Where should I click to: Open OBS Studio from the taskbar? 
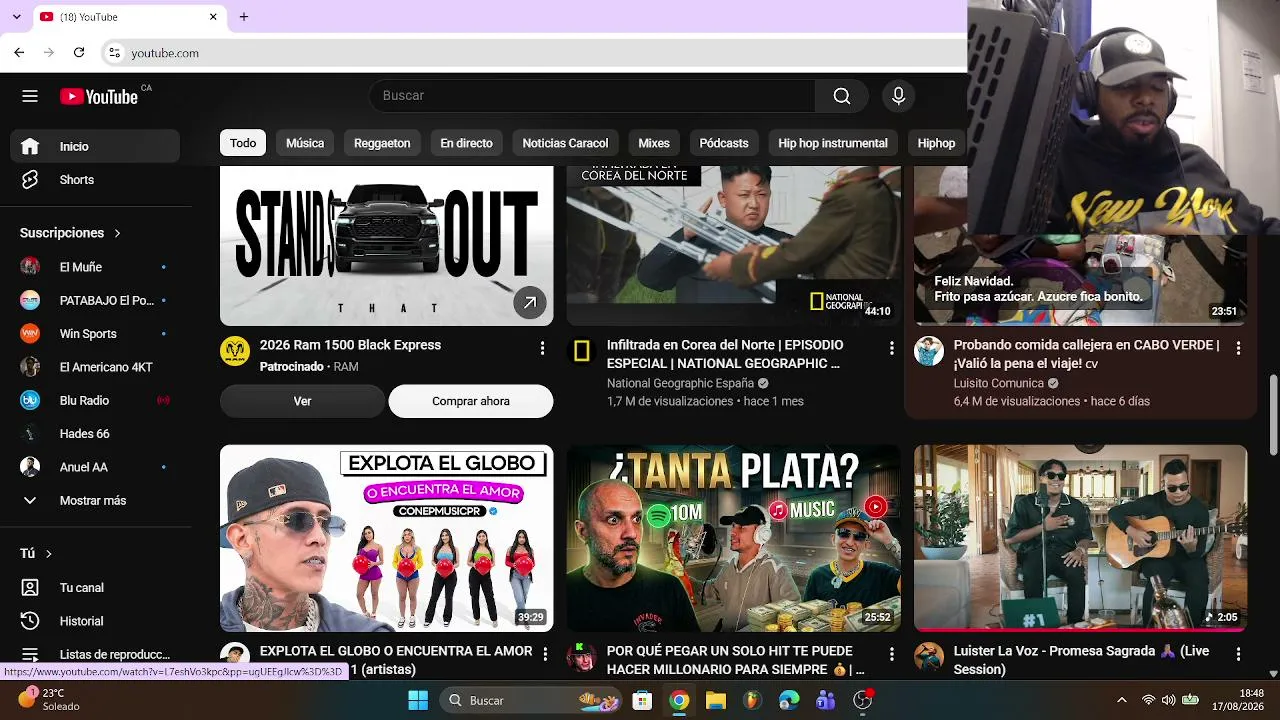[x=863, y=700]
